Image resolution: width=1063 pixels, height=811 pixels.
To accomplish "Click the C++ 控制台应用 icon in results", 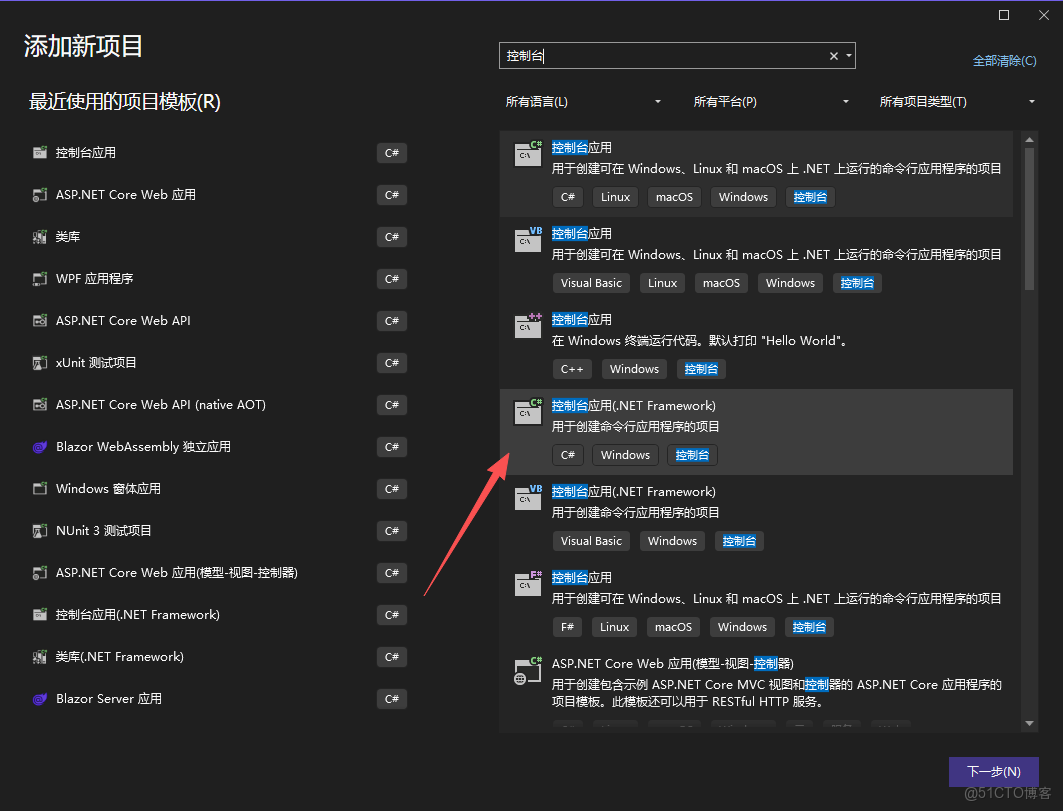I will [527, 327].
